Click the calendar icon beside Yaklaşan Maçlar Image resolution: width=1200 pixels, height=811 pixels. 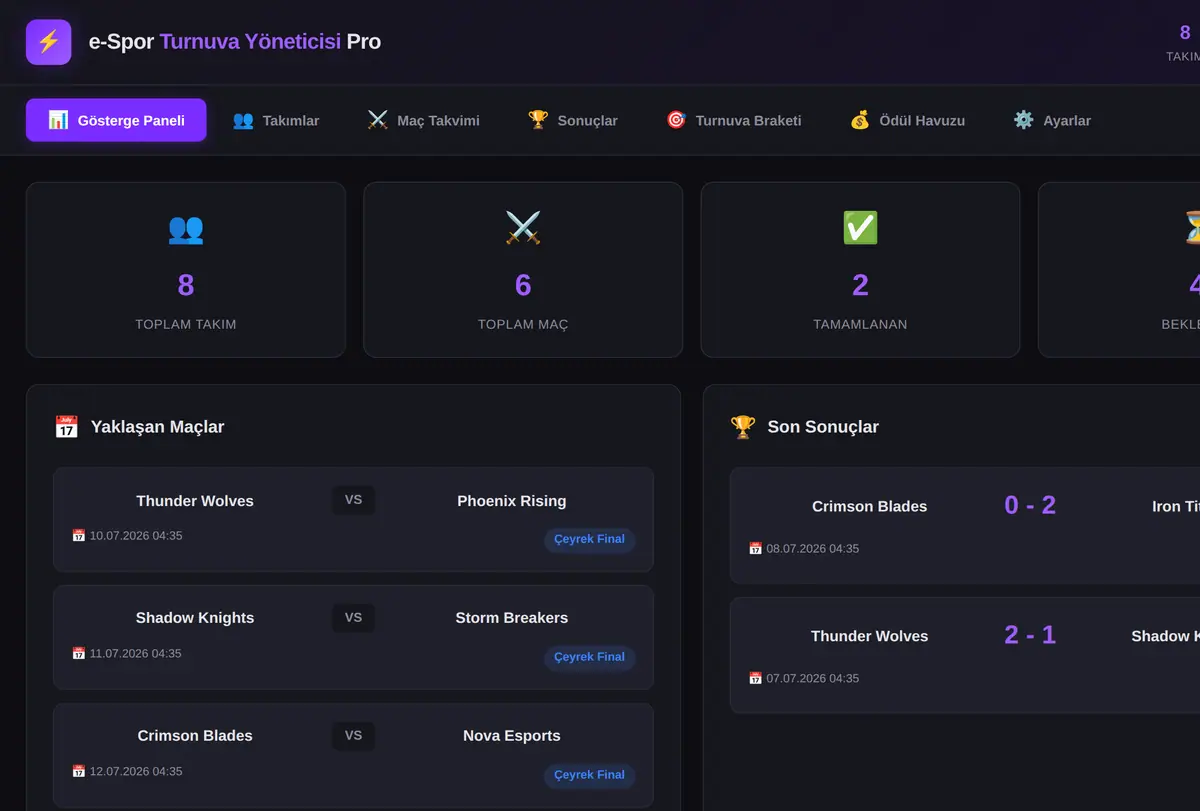66,427
